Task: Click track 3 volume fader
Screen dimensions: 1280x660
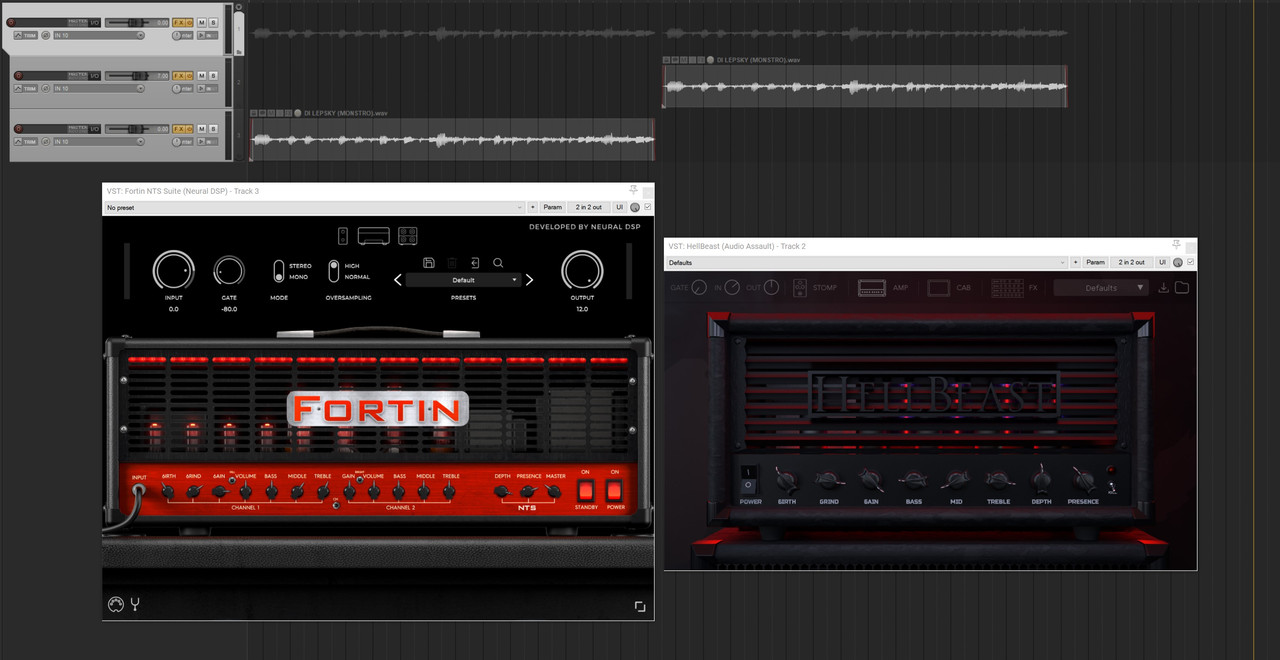Action: [137, 129]
